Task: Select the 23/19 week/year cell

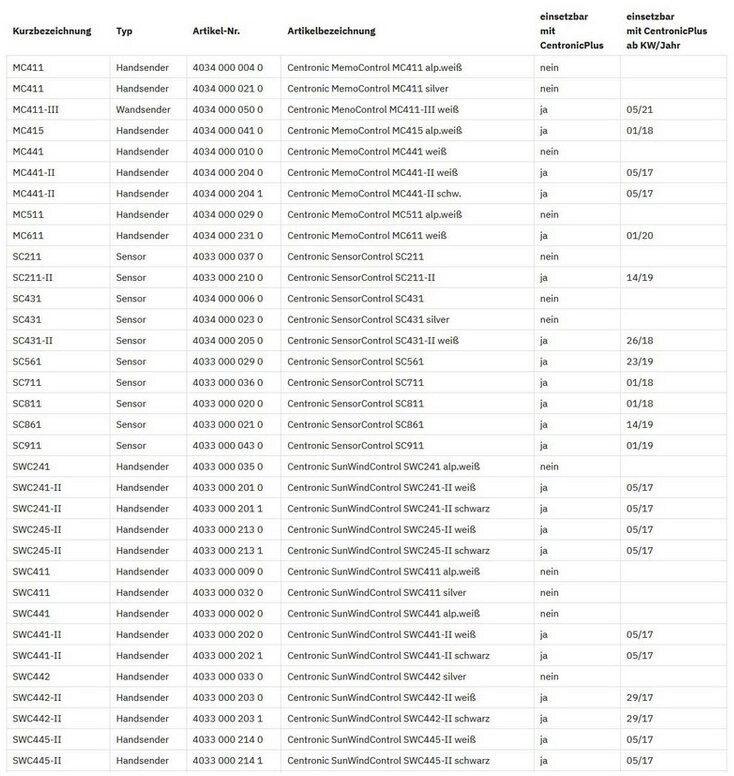Action: coord(639,361)
